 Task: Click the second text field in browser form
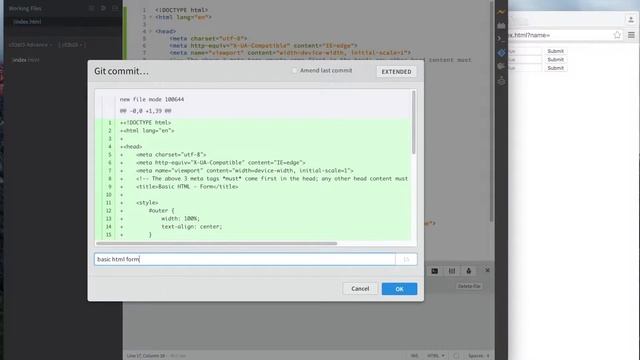click(x=524, y=60)
